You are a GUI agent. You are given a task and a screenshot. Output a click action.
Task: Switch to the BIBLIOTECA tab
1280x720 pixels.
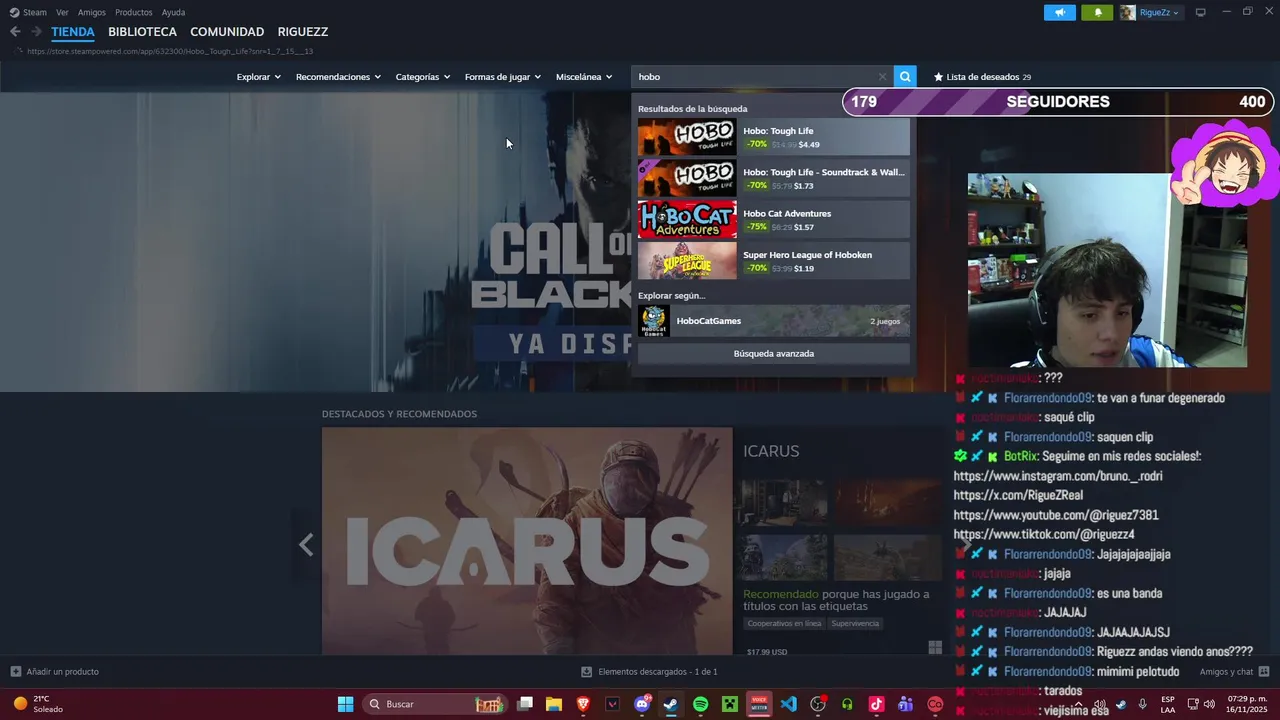[142, 32]
